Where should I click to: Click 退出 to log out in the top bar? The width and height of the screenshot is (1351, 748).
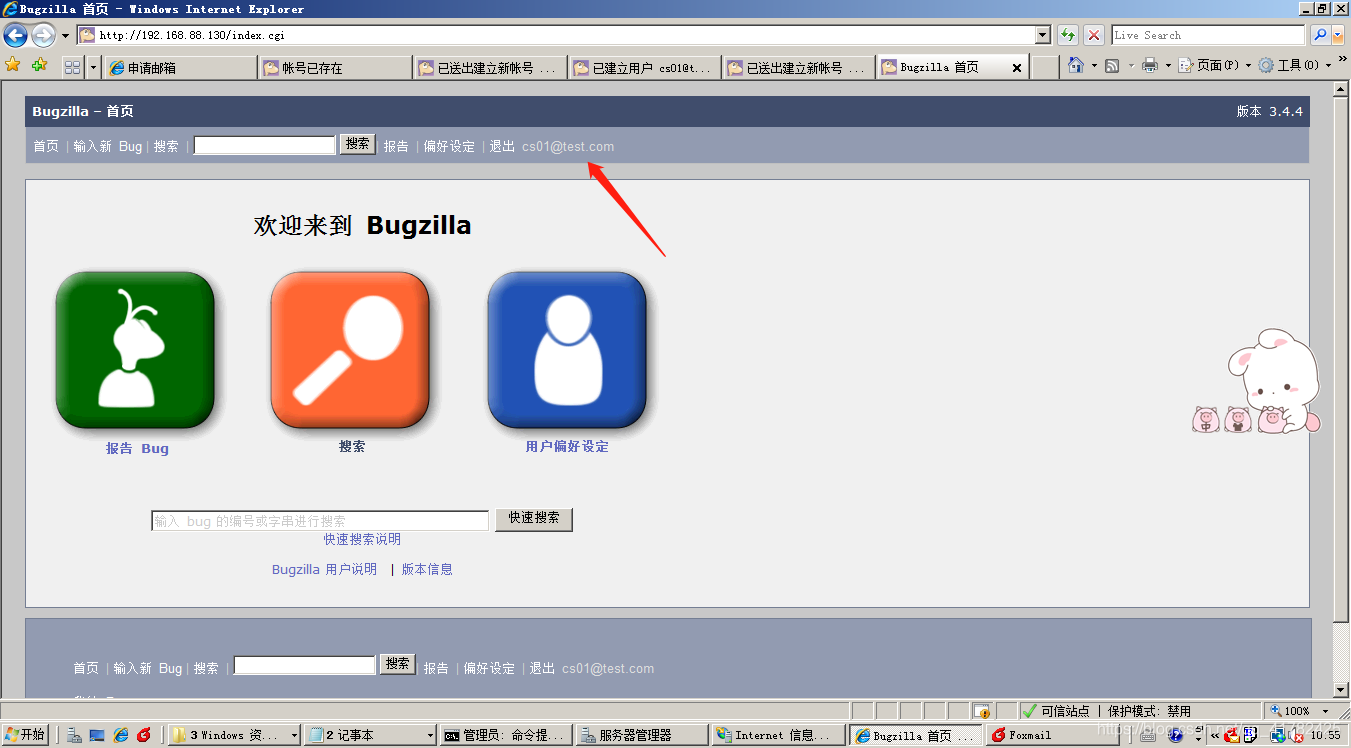[x=502, y=146]
